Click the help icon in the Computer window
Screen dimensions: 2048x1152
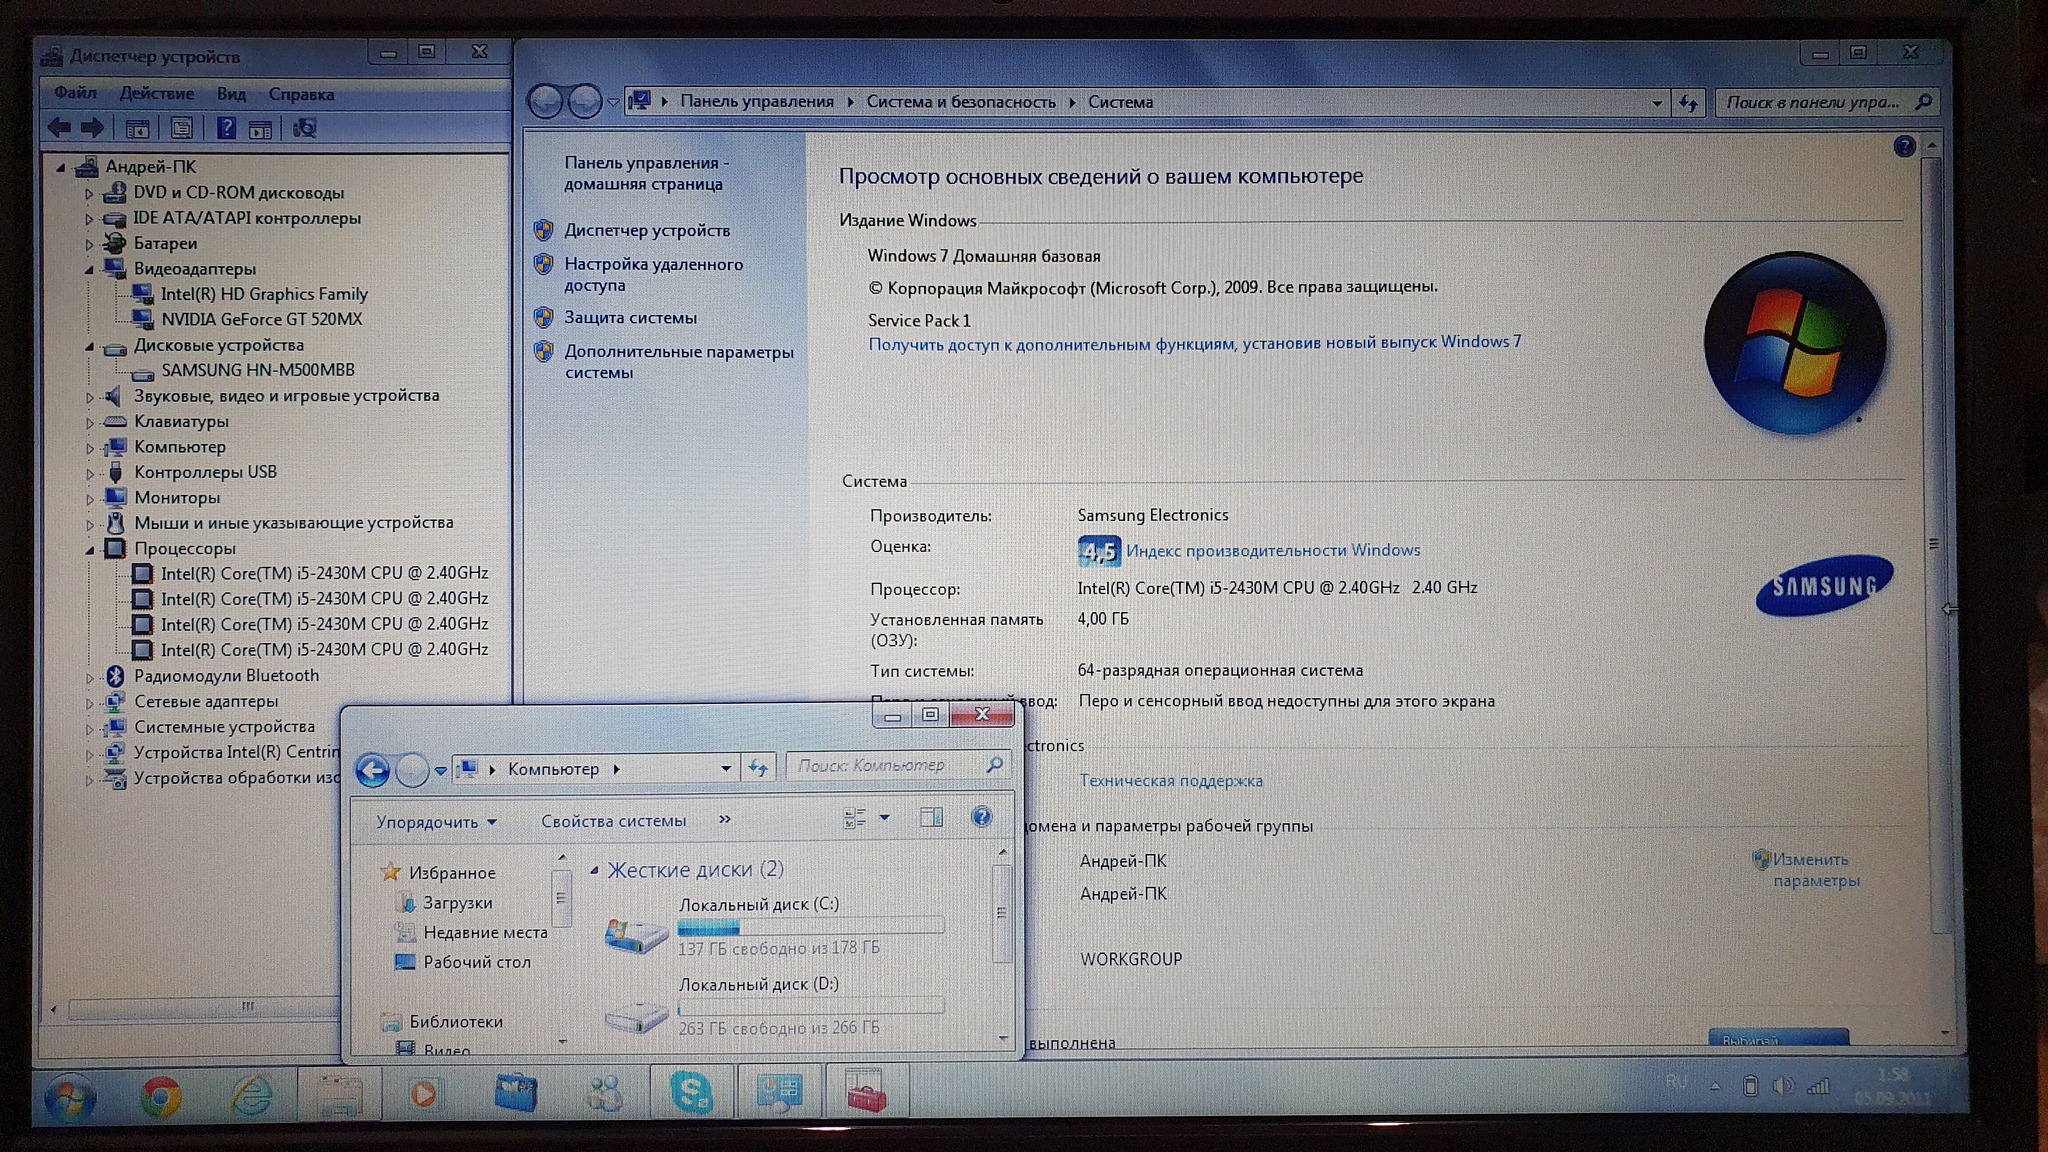tap(982, 817)
